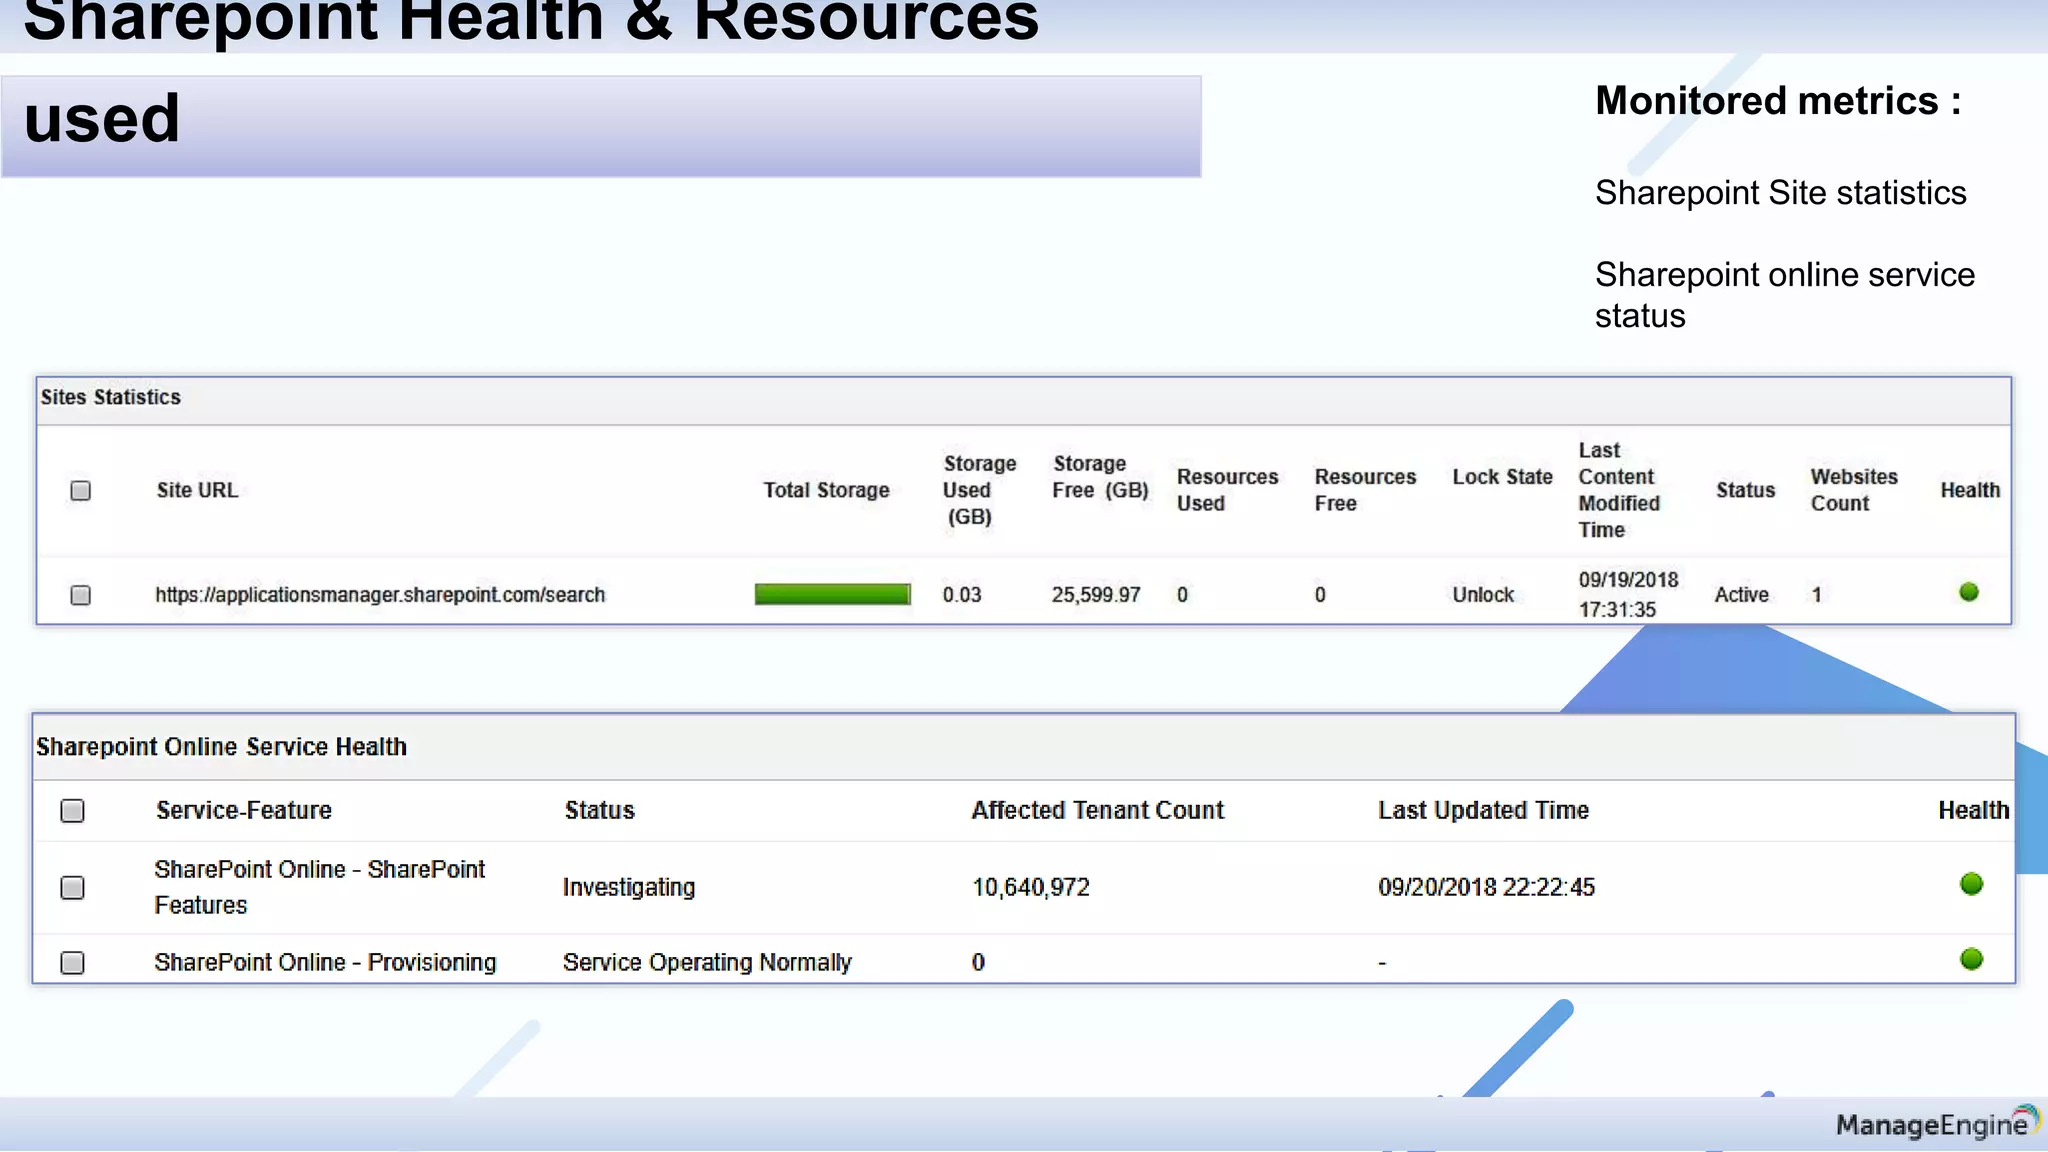
Task: Click the Lock State column header
Action: (1502, 477)
